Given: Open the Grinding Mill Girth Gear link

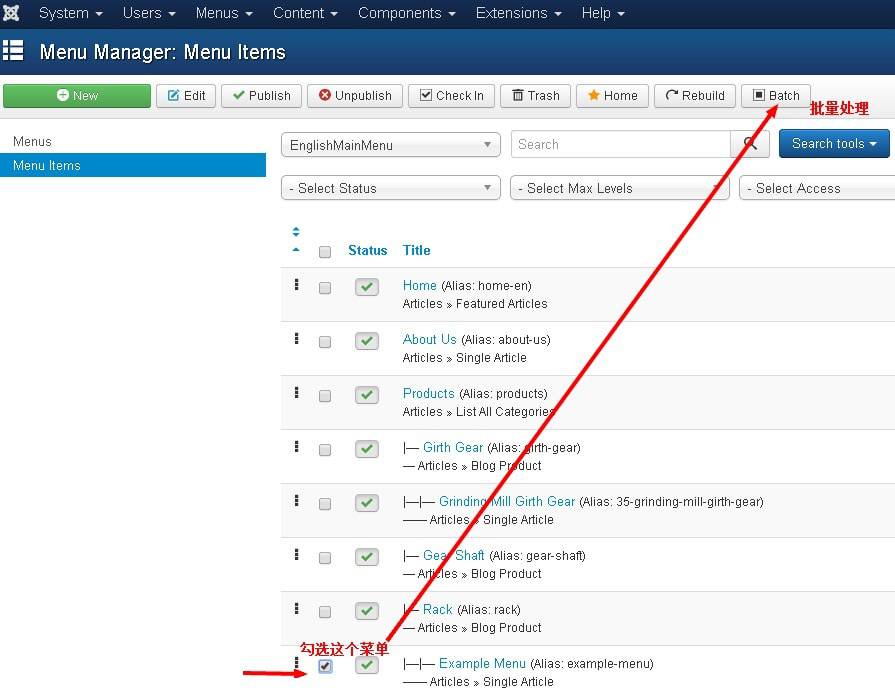Looking at the screenshot, I should click(506, 501).
